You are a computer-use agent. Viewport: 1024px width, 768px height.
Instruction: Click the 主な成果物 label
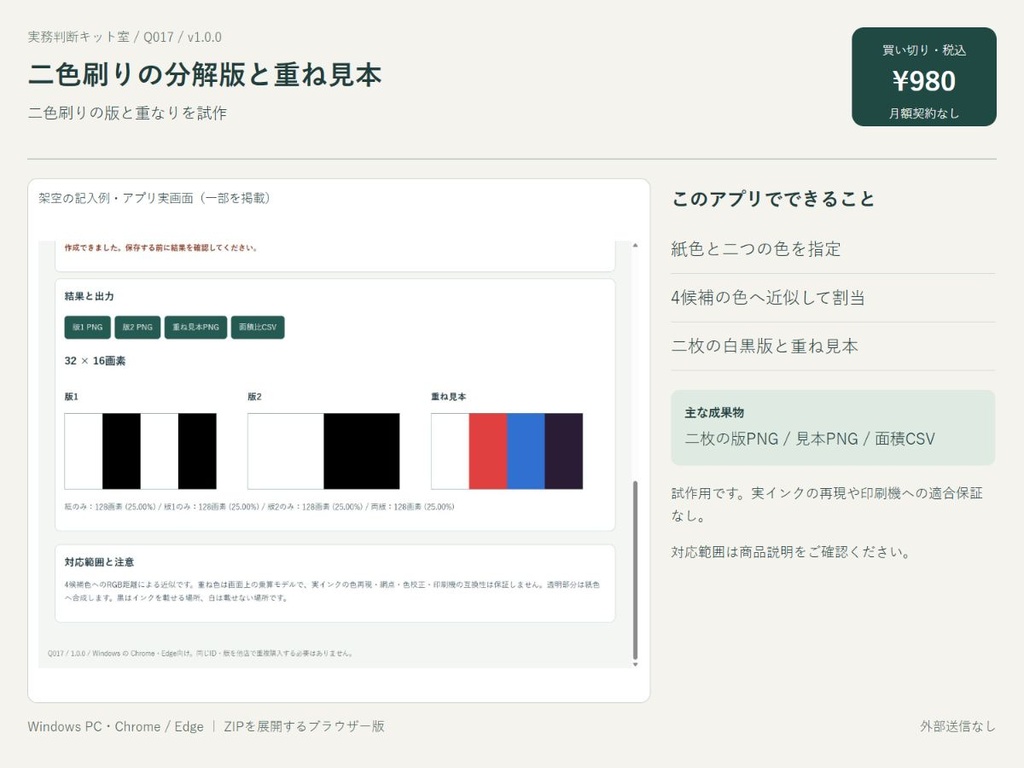click(714, 413)
